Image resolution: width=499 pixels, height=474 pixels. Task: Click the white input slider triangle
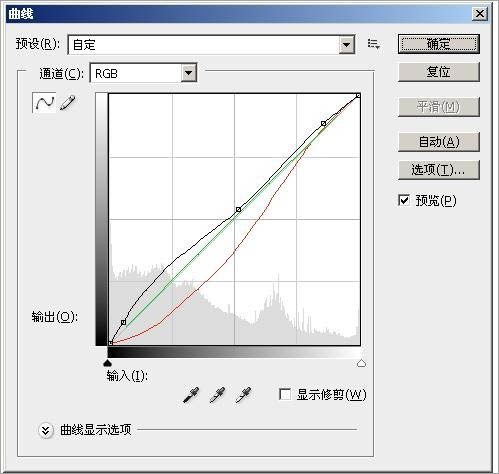click(361, 363)
